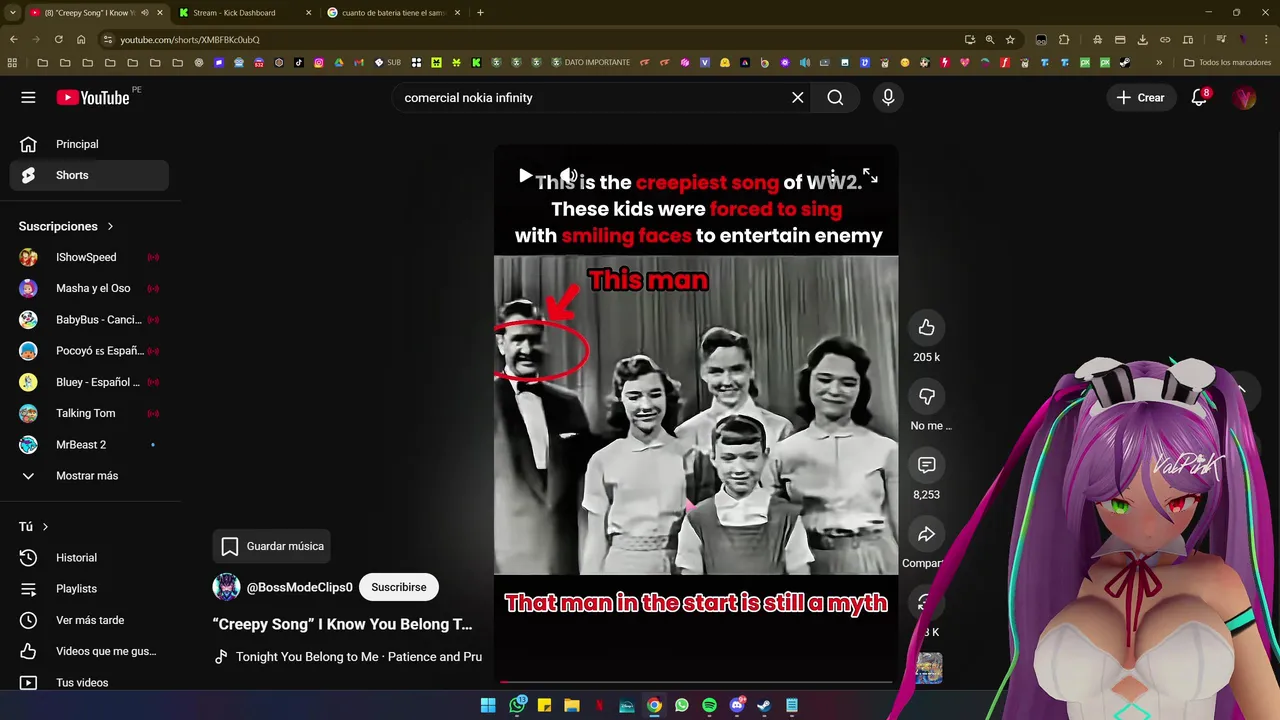
Task: Open the BabyBus subscription channel
Action: [x=90, y=319]
